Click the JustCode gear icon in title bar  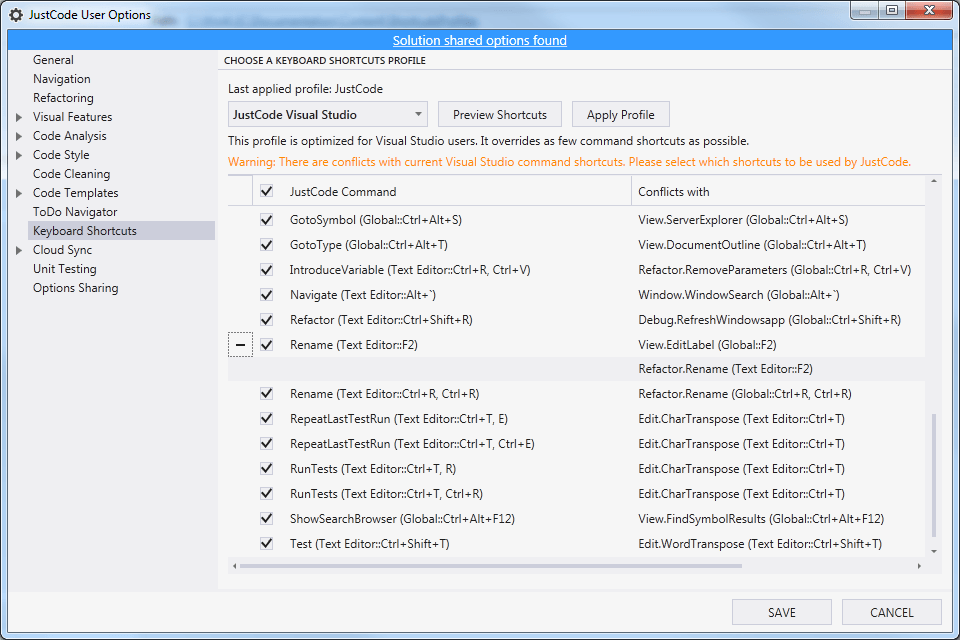pyautogui.click(x=16, y=15)
